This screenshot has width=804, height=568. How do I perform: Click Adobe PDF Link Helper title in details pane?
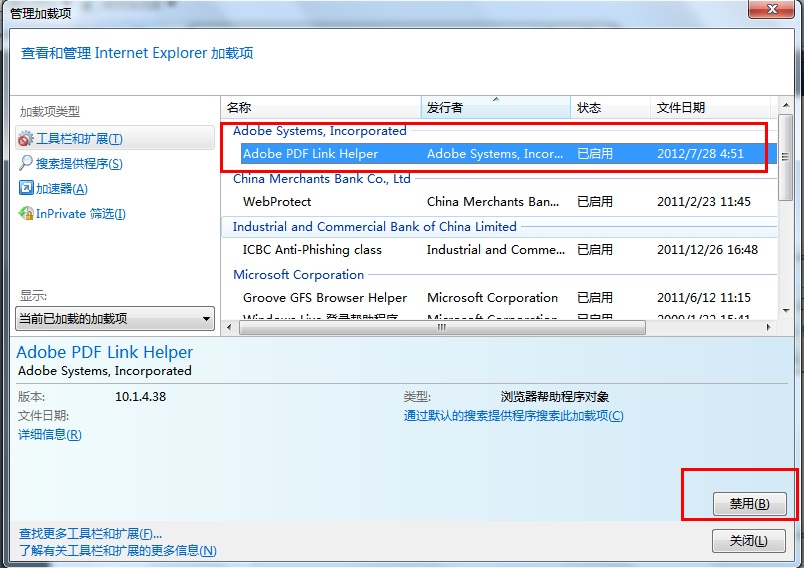(x=105, y=352)
